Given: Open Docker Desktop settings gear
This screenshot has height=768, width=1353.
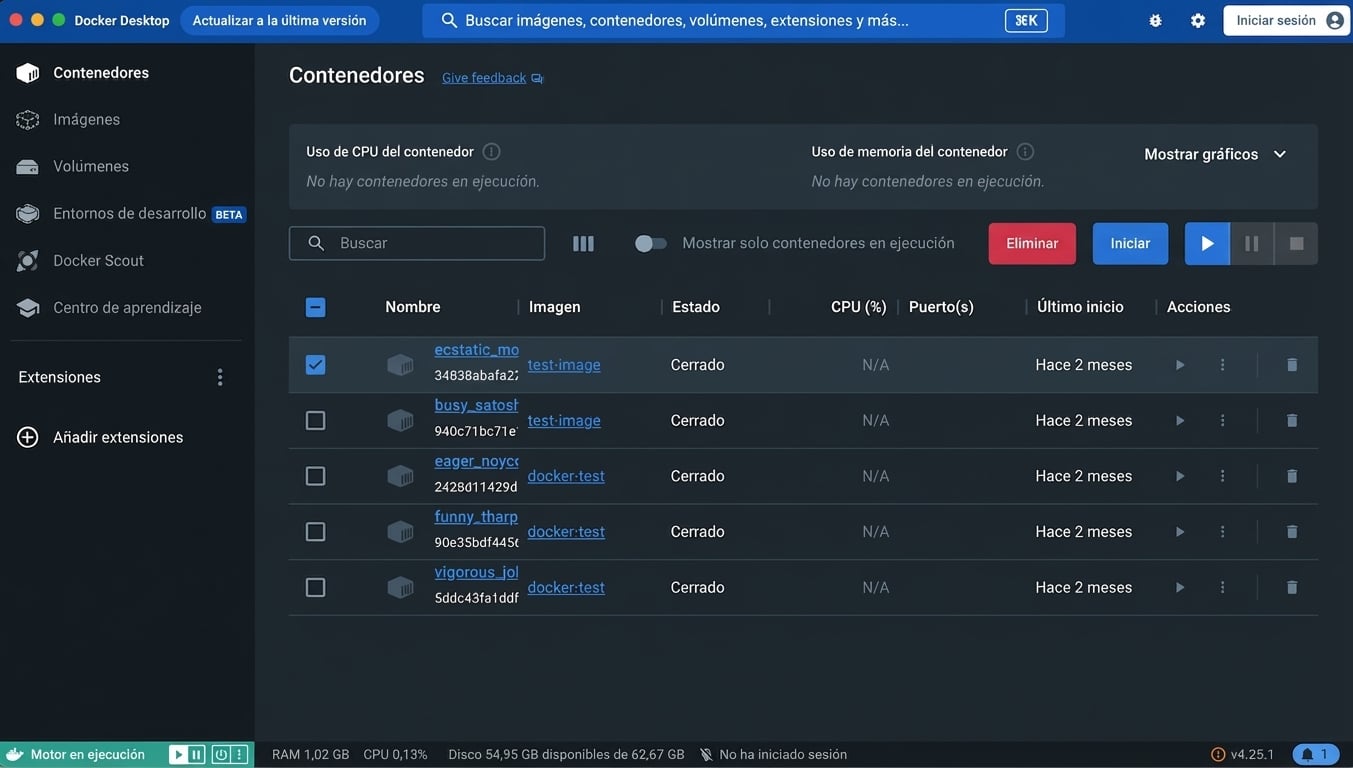Looking at the screenshot, I should [1198, 20].
